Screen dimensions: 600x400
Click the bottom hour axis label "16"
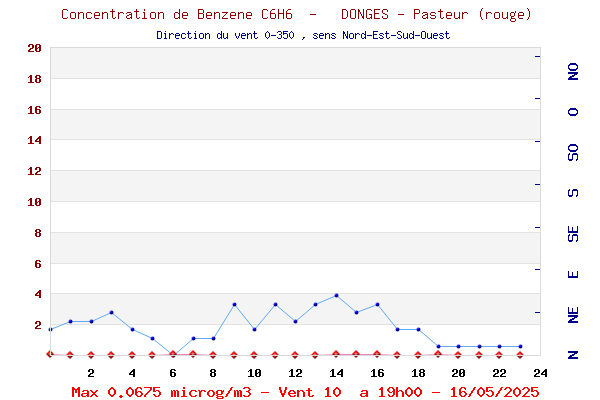pos(377,373)
